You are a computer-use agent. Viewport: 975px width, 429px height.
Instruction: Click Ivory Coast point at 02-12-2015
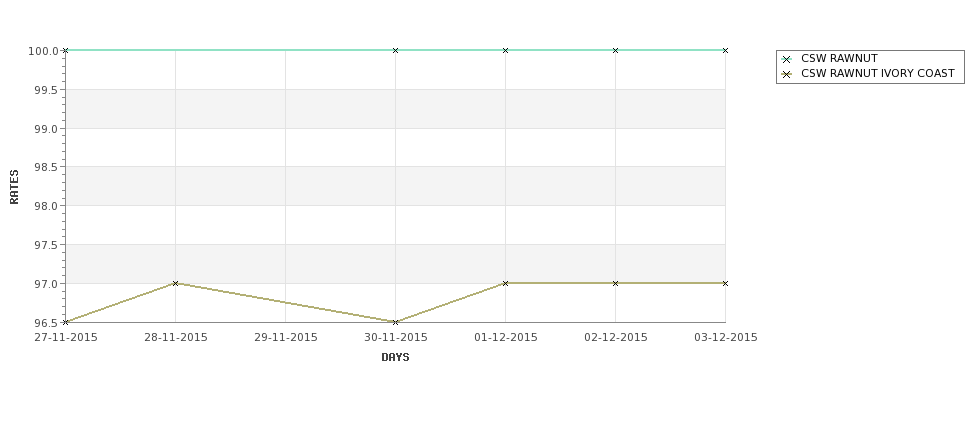[616, 284]
